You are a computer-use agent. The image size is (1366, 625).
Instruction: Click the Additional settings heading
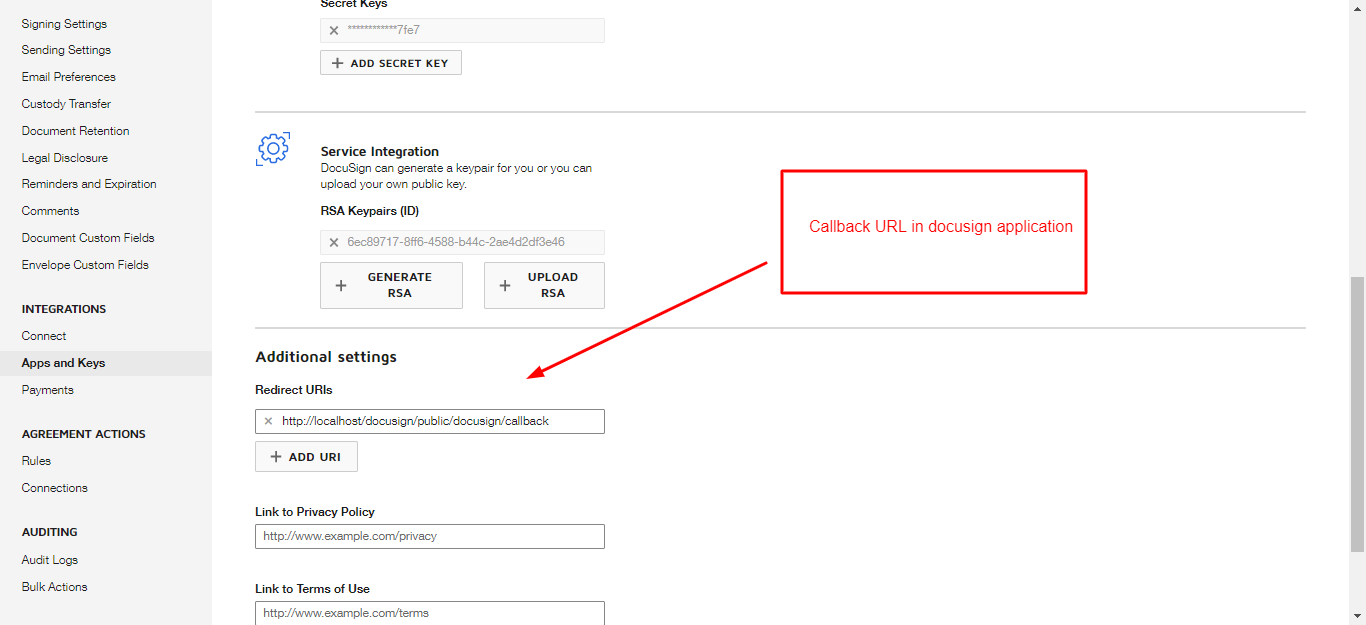click(326, 357)
